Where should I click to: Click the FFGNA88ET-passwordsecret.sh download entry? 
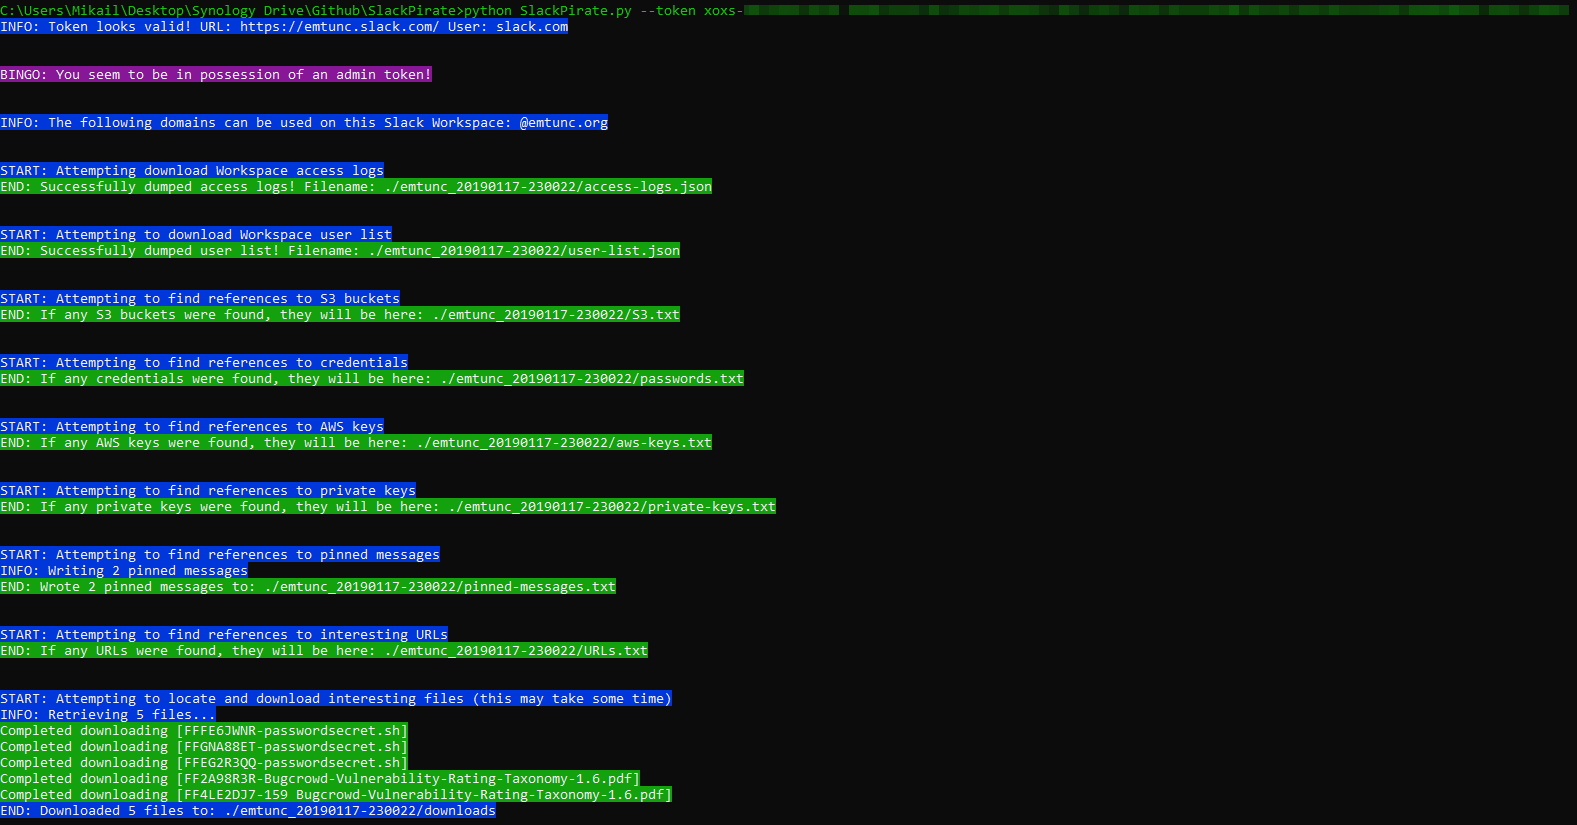pyautogui.click(x=292, y=747)
